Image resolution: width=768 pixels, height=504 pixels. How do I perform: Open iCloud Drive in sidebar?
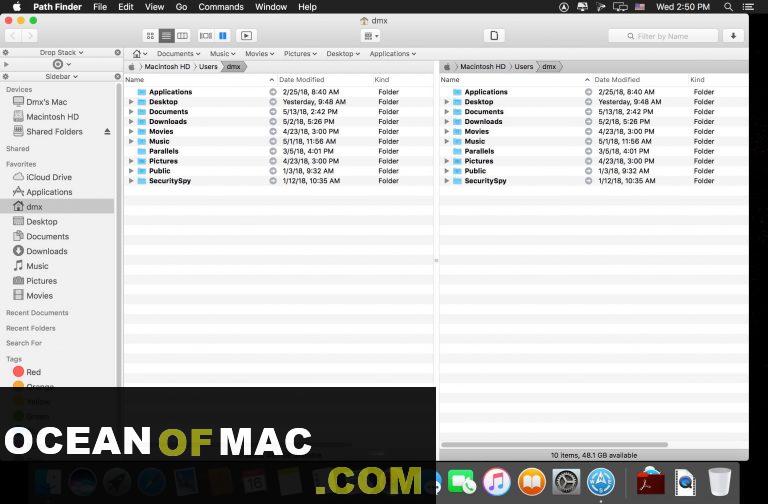[x=49, y=177]
